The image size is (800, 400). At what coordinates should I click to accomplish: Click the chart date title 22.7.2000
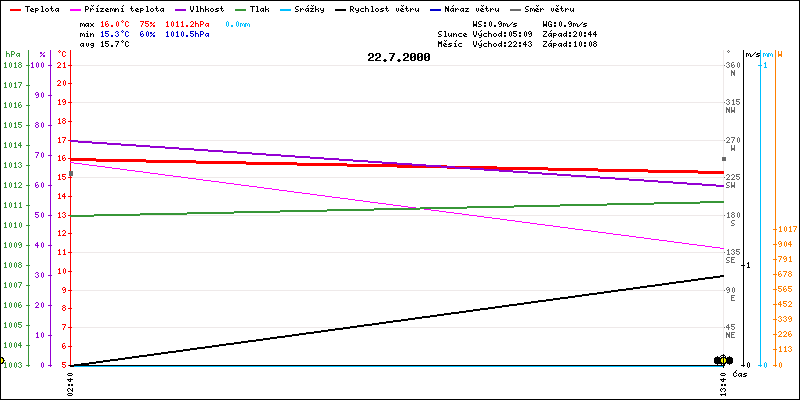coord(399,58)
